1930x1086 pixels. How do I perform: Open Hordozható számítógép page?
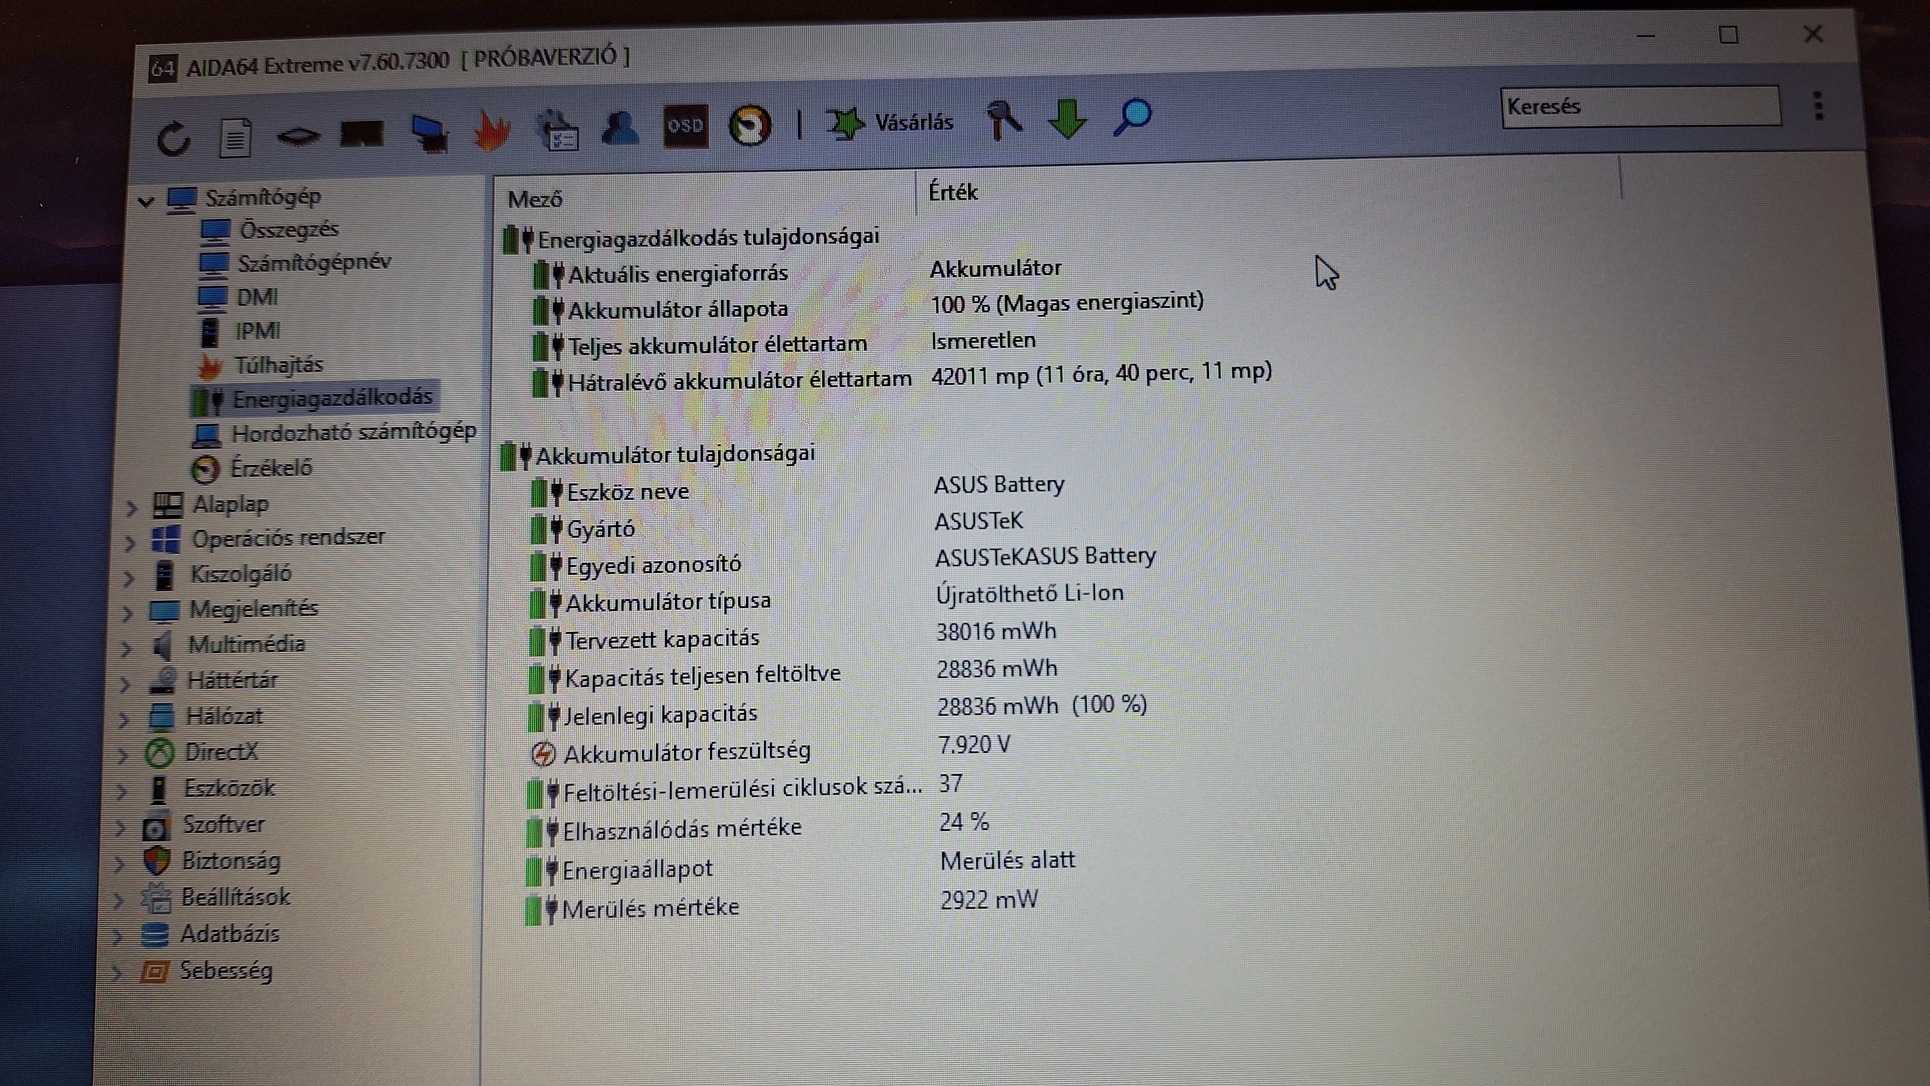point(353,433)
